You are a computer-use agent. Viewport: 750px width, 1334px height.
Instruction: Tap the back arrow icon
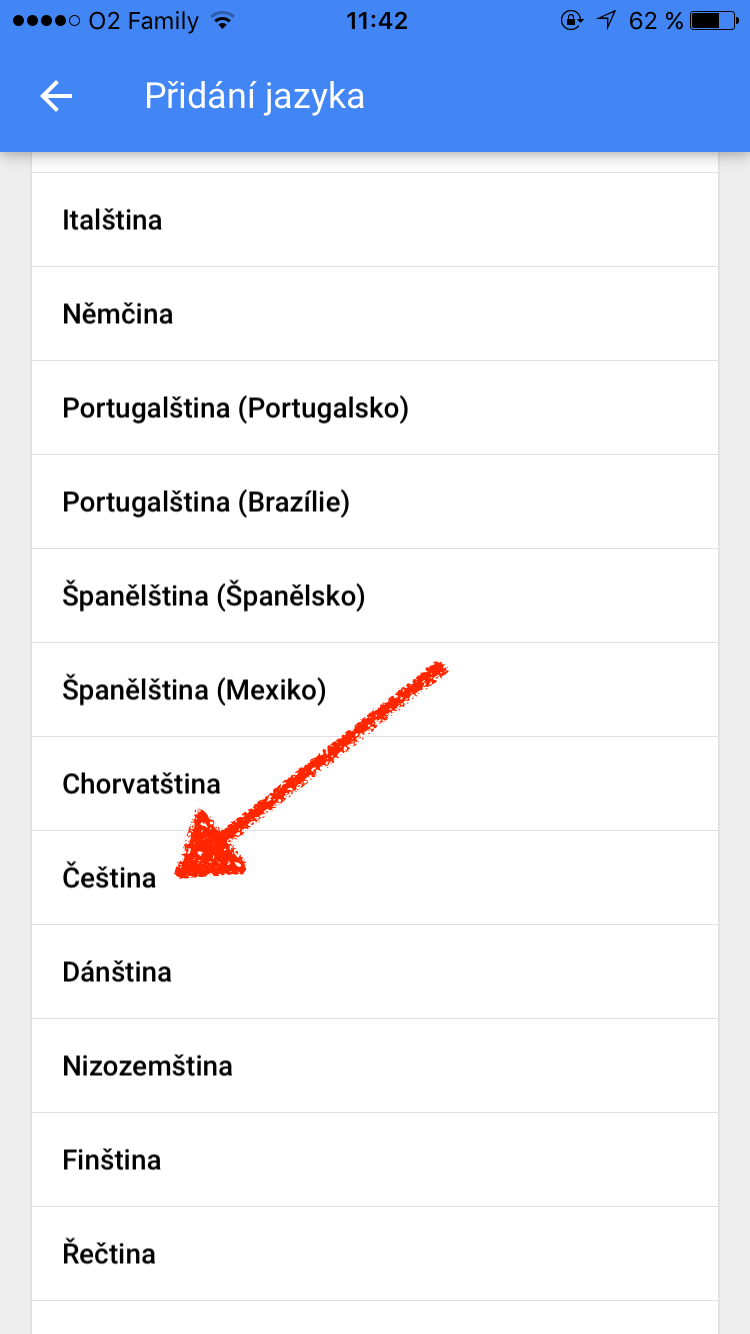56,96
